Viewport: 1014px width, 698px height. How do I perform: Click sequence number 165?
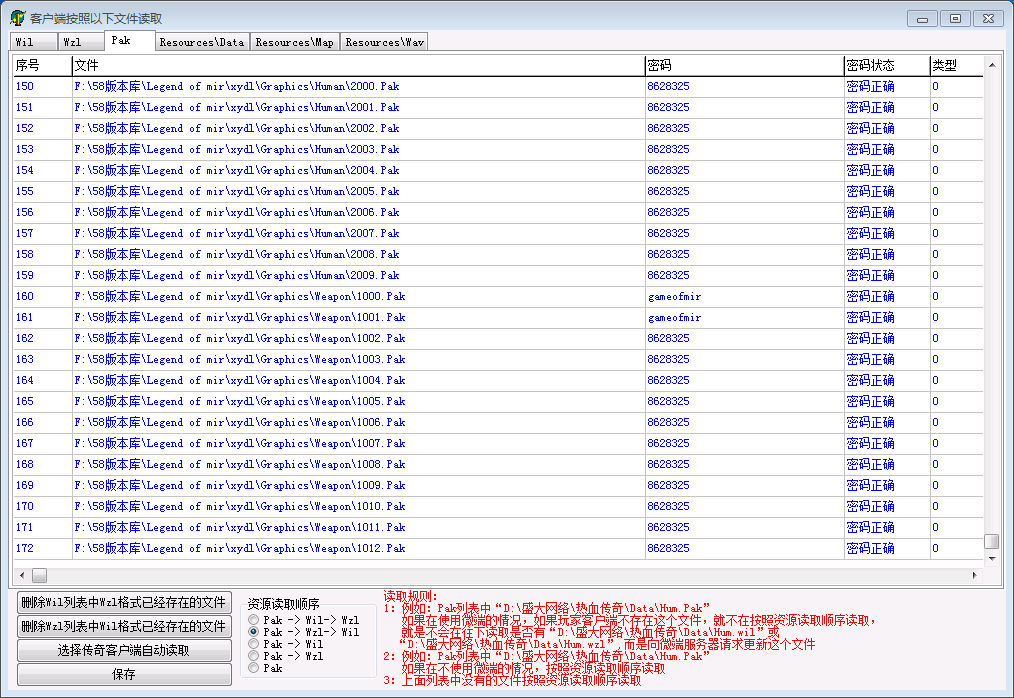pyautogui.click(x=25, y=401)
